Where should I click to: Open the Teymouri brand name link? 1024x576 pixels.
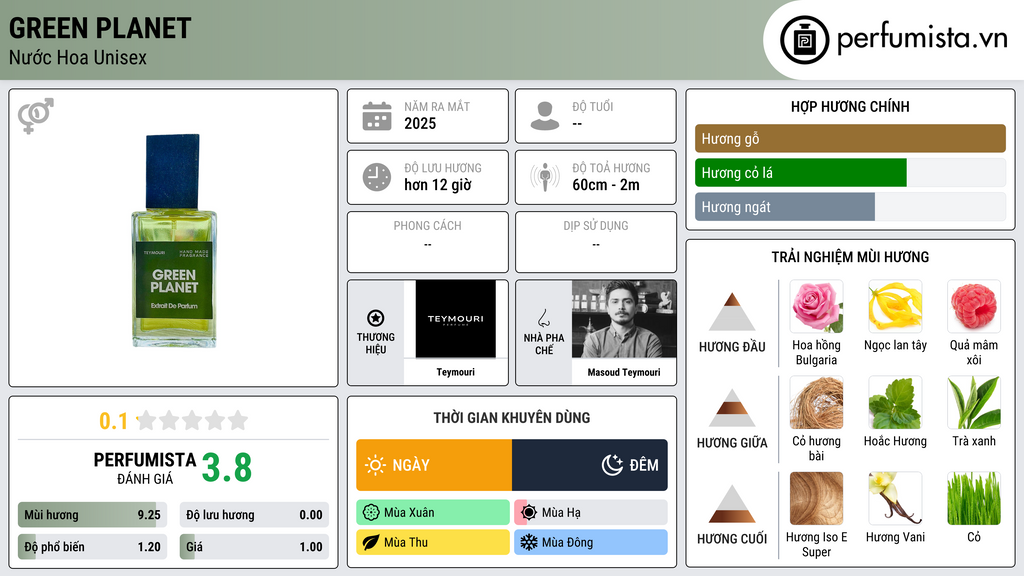point(456,372)
